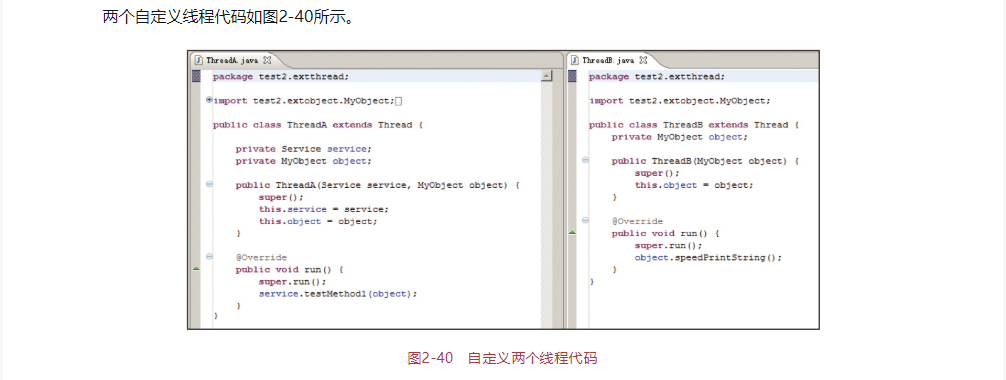Collapse the ThreadA constructor fold
The height and width of the screenshot is (380, 1006).
click(x=209, y=185)
